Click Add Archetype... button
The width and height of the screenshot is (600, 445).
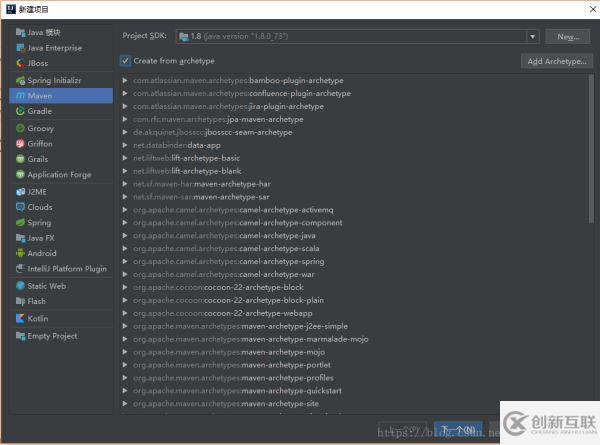pyautogui.click(x=557, y=61)
